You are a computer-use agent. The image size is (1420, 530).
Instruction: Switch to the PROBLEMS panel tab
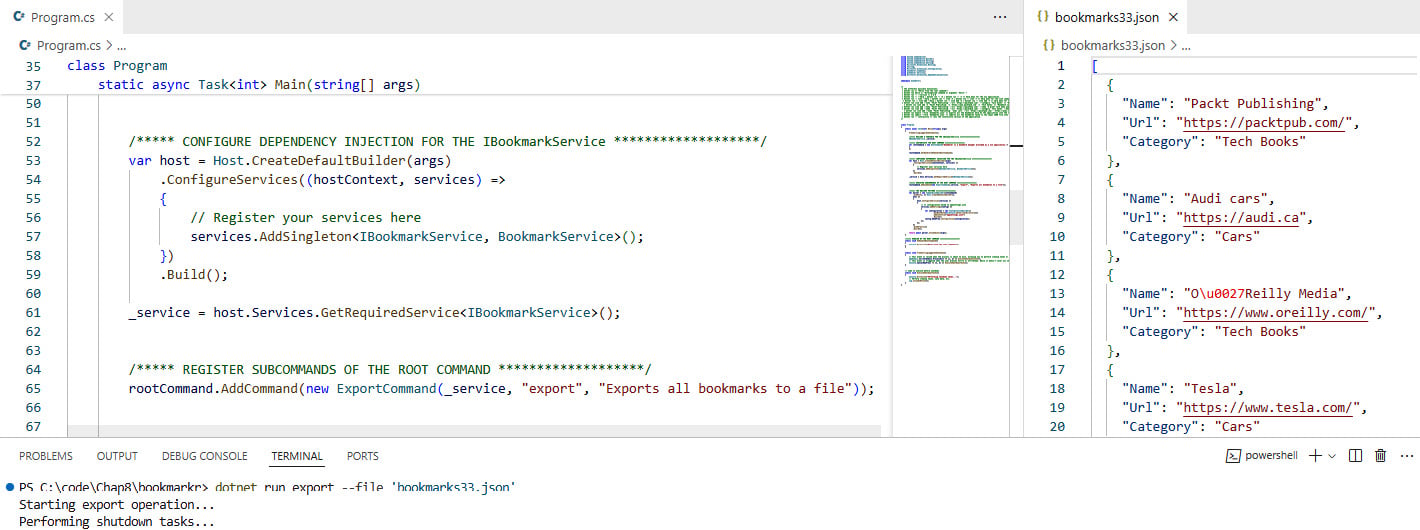tap(46, 456)
